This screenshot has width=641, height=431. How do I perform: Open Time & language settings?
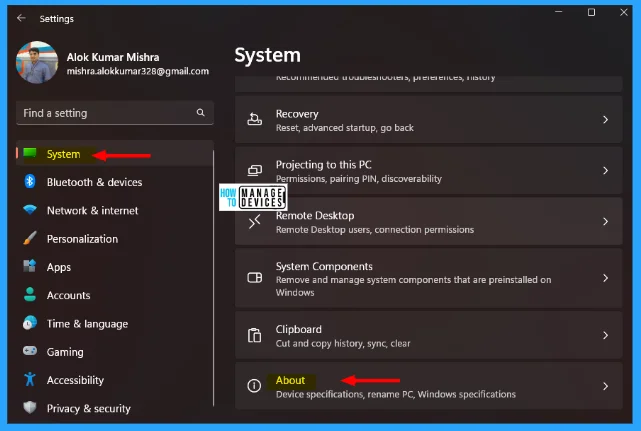click(x=87, y=324)
